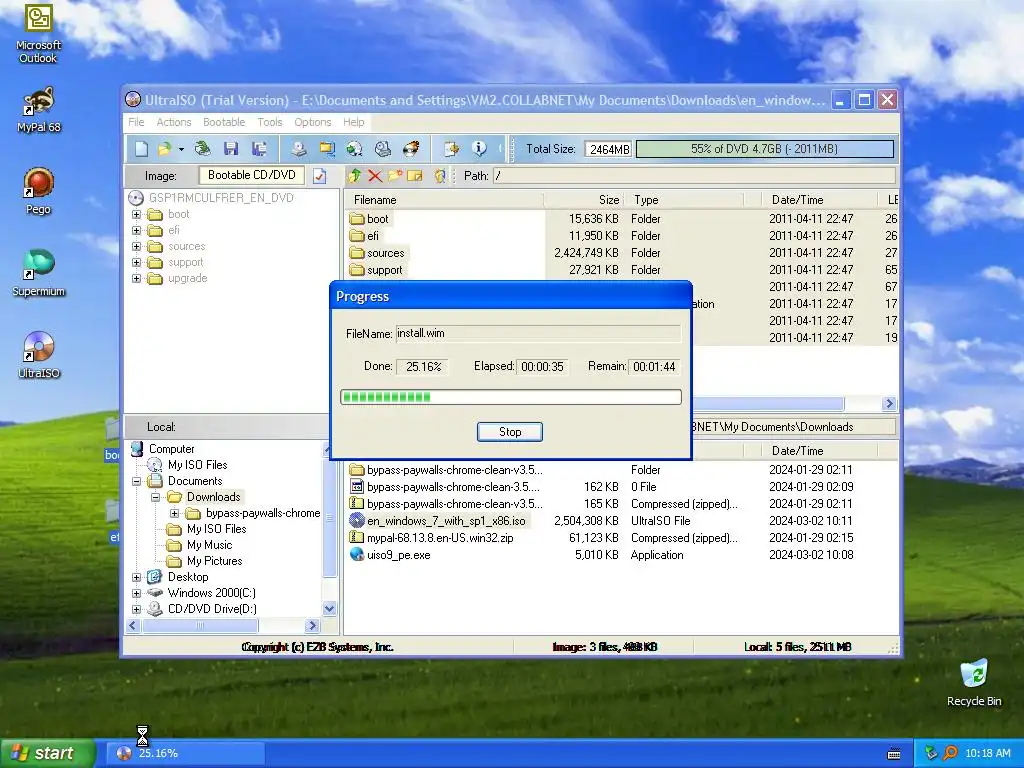Select uiso9_pe.exe in local files
Image resolution: width=1024 pixels, height=768 pixels.
coord(398,555)
